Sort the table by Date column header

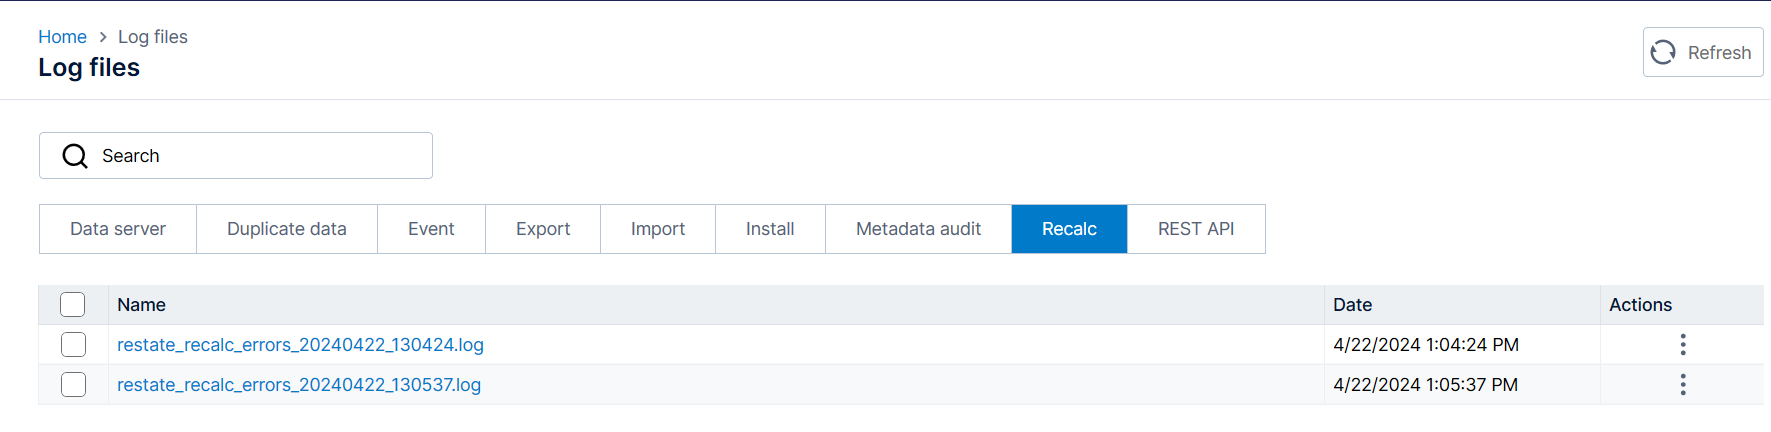pyautogui.click(x=1352, y=305)
